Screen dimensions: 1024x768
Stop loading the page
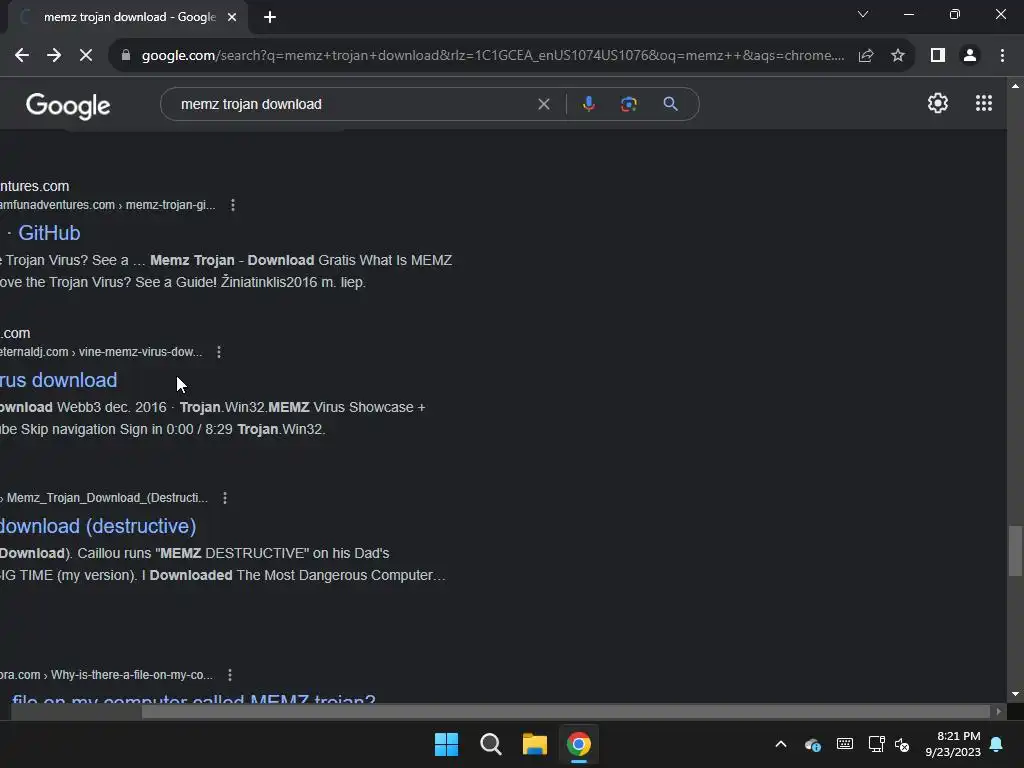pos(86,56)
